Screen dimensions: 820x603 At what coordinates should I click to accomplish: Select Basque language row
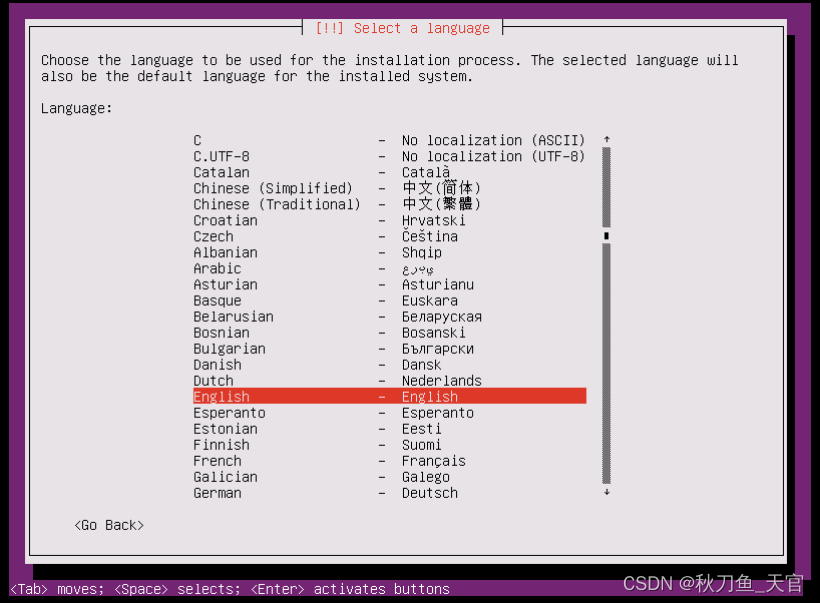pyautogui.click(x=390, y=301)
